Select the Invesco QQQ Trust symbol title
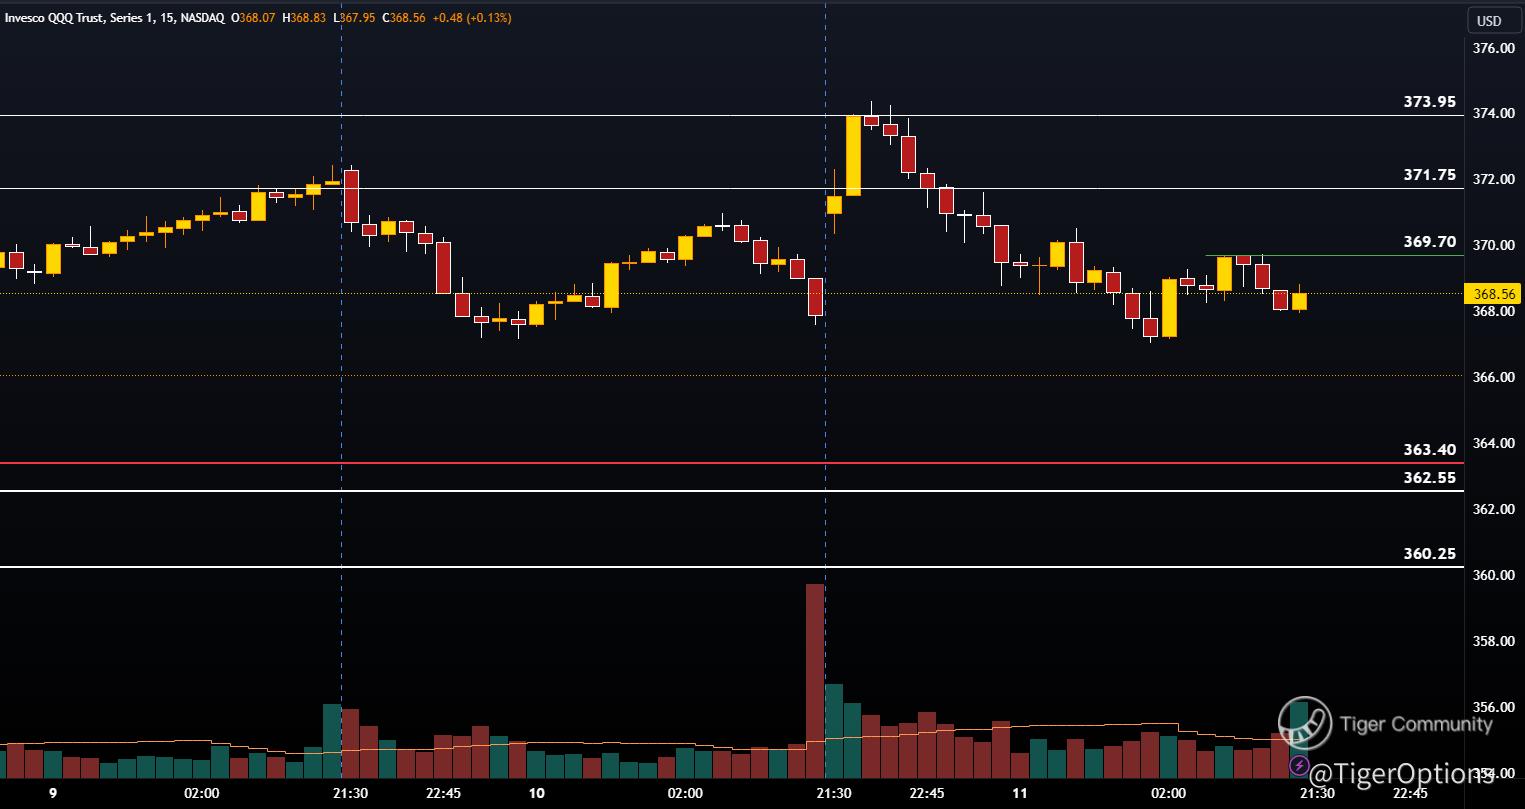1525x809 pixels. pyautogui.click(x=115, y=18)
